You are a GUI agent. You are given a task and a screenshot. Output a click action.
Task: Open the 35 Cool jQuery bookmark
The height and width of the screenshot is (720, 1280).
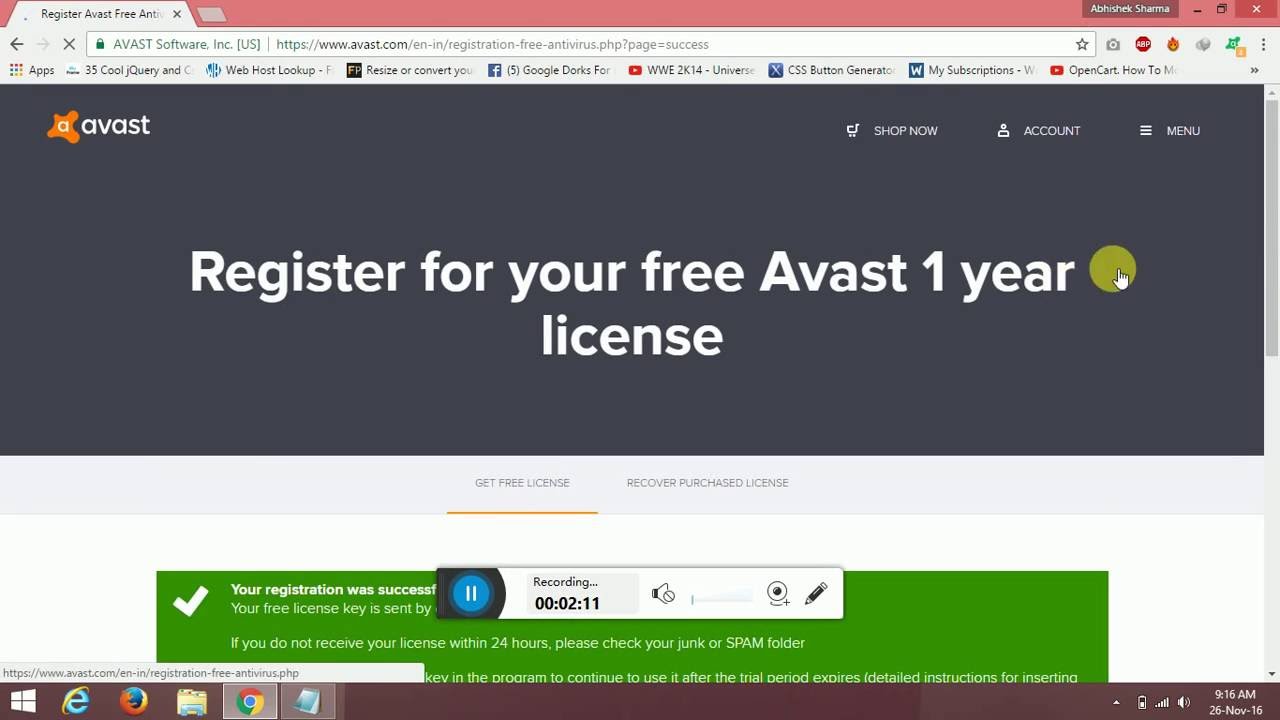[x=130, y=70]
